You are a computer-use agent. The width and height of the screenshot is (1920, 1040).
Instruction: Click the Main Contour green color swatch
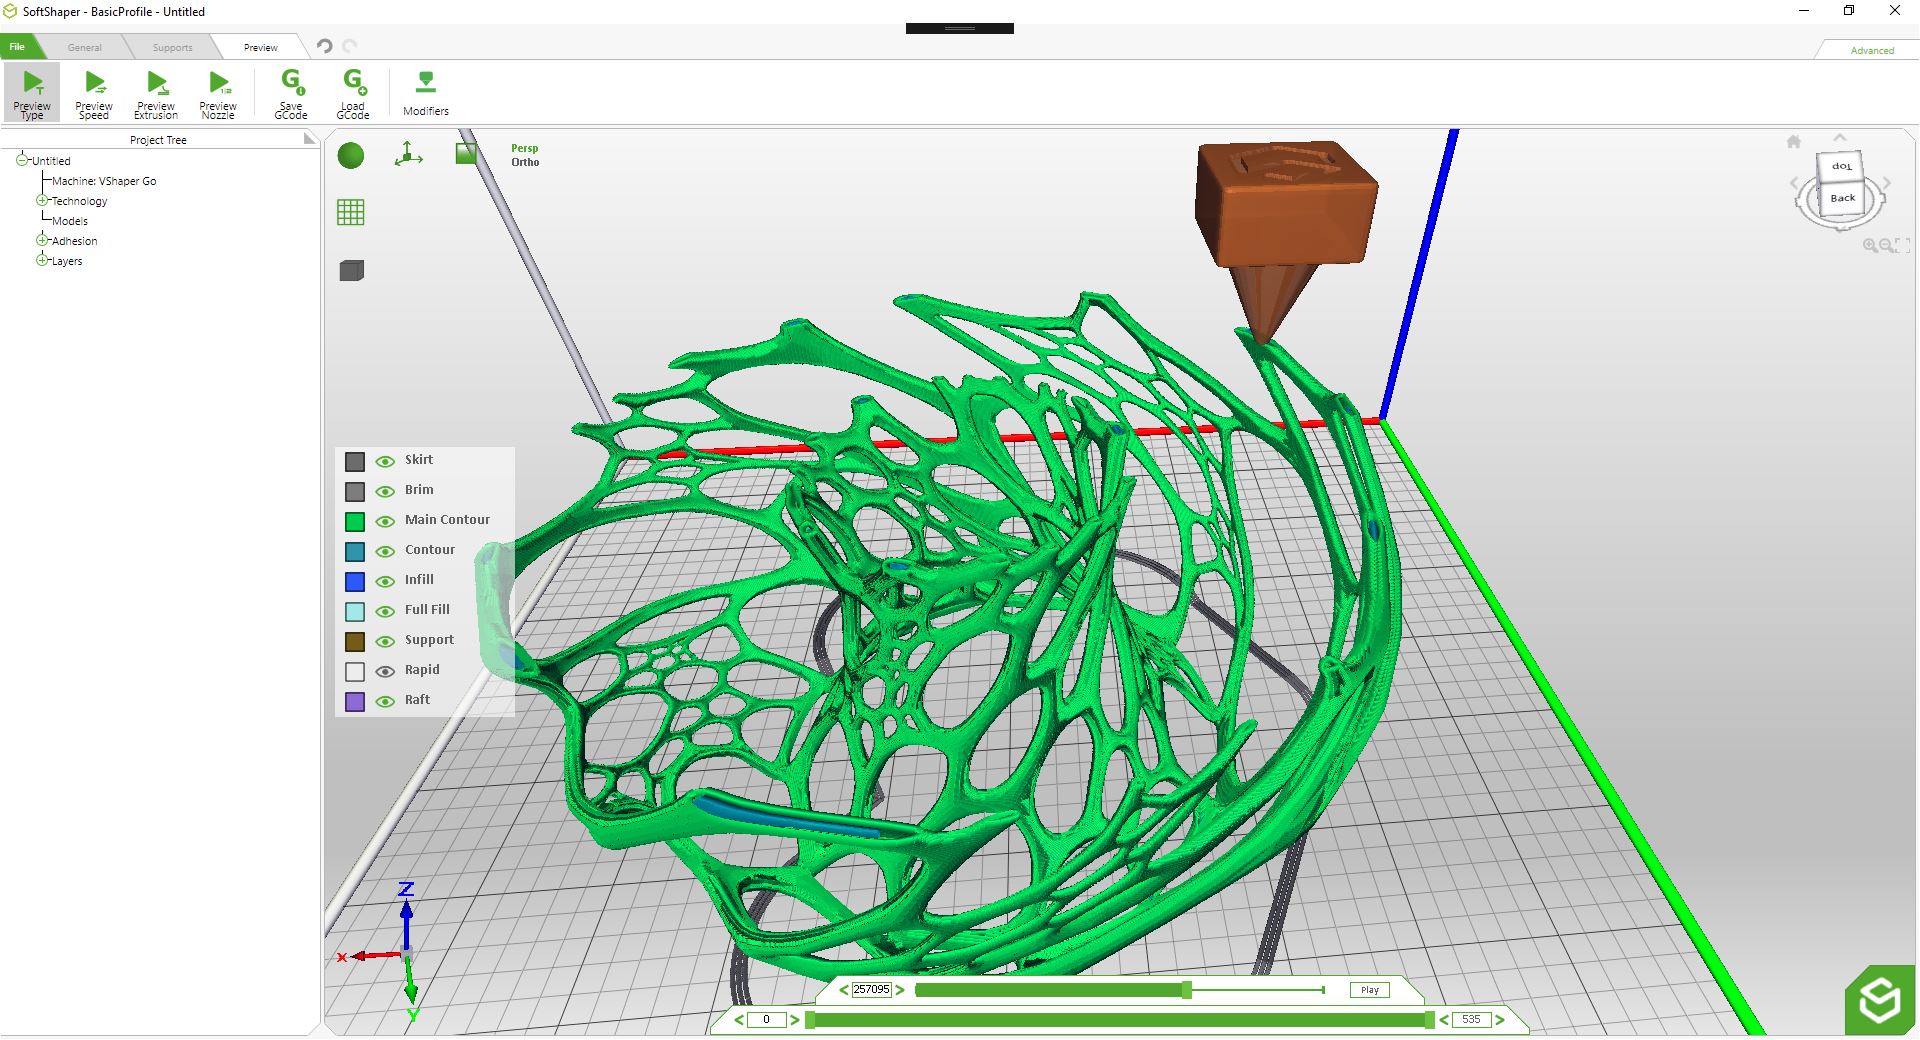click(355, 522)
